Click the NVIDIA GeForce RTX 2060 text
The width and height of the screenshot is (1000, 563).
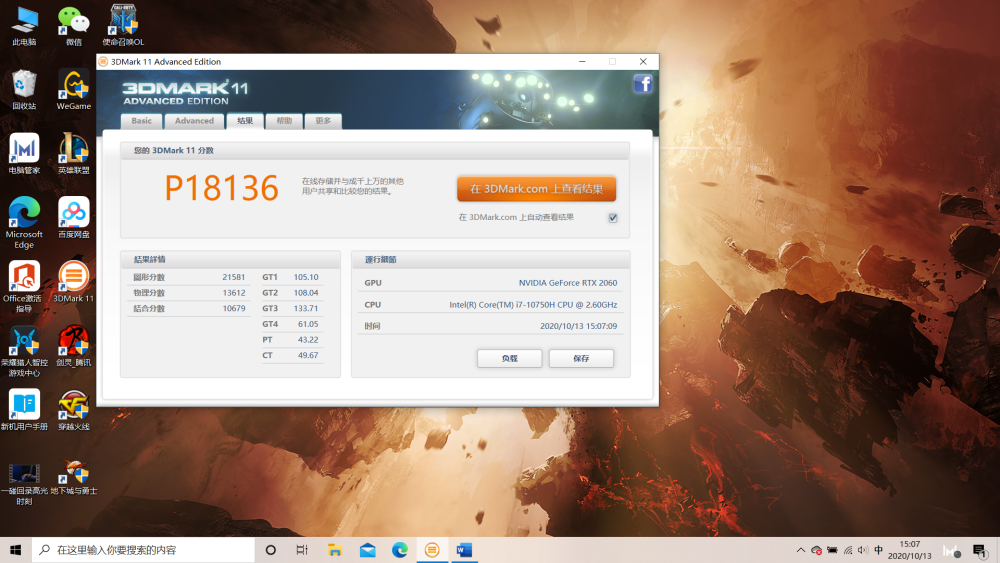[x=568, y=282]
